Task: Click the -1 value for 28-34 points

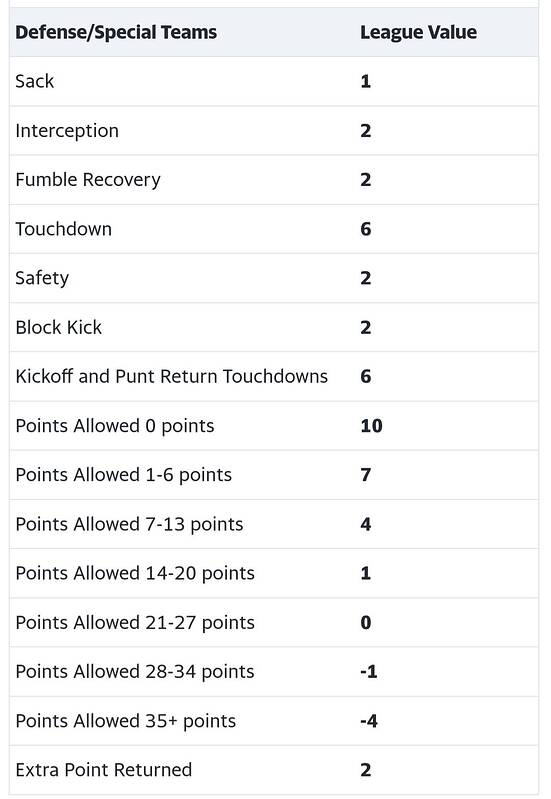Action: tap(369, 672)
